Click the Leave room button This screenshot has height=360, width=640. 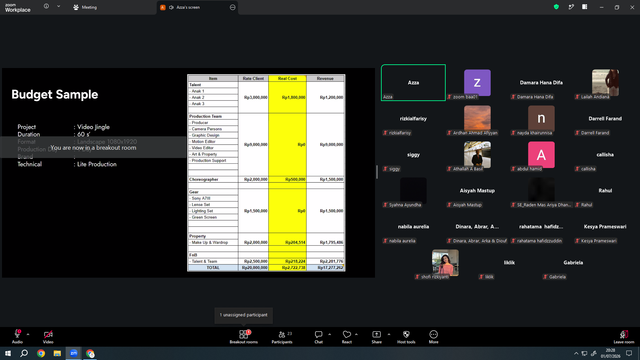pos(624,337)
